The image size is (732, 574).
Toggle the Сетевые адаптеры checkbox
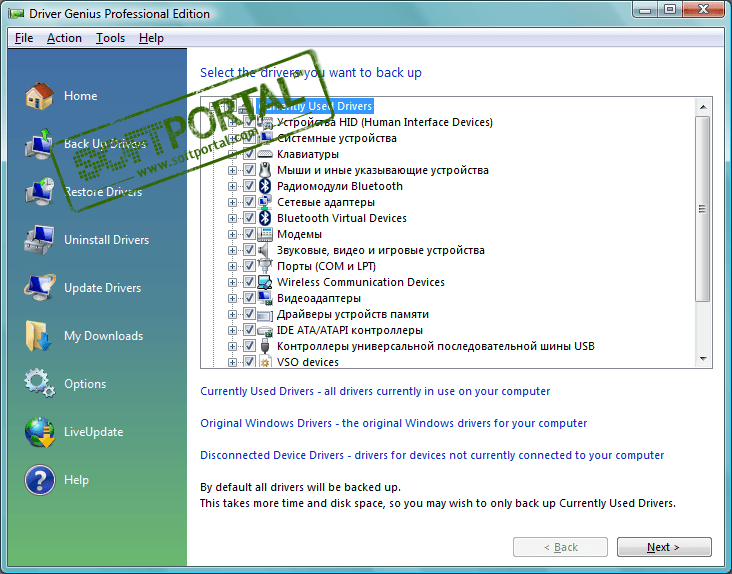tap(249, 202)
